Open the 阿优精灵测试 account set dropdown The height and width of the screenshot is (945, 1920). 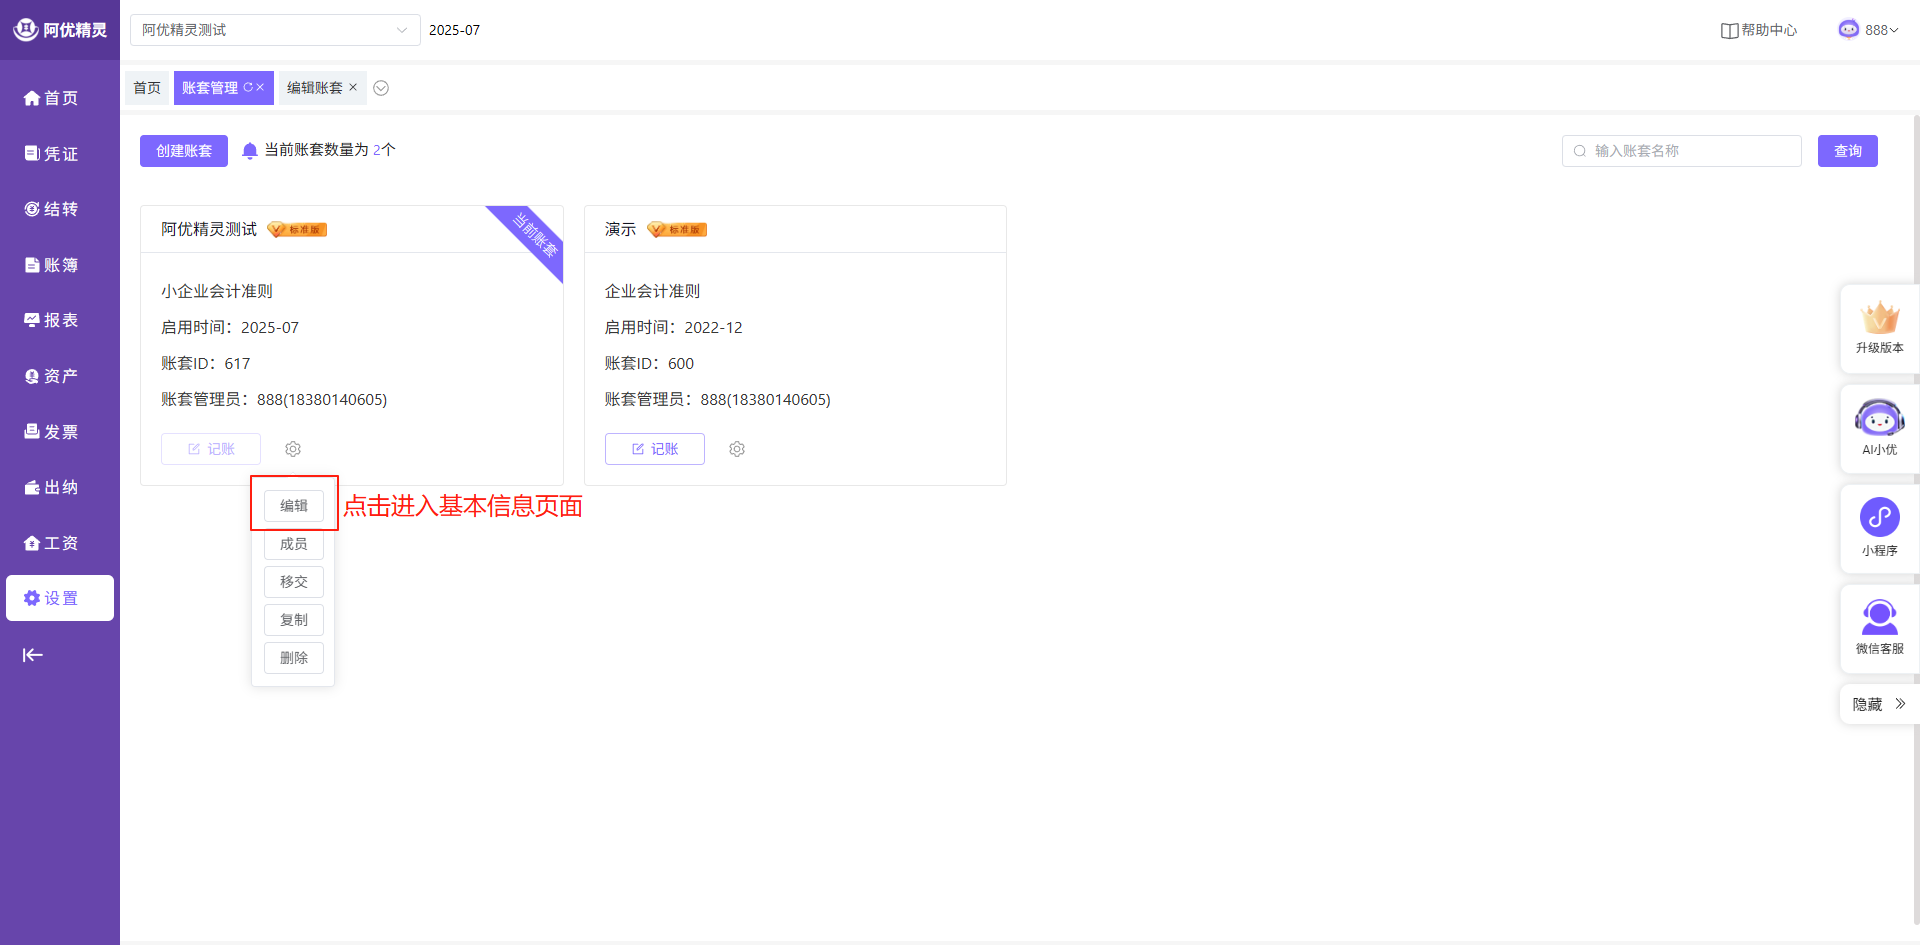tap(275, 30)
